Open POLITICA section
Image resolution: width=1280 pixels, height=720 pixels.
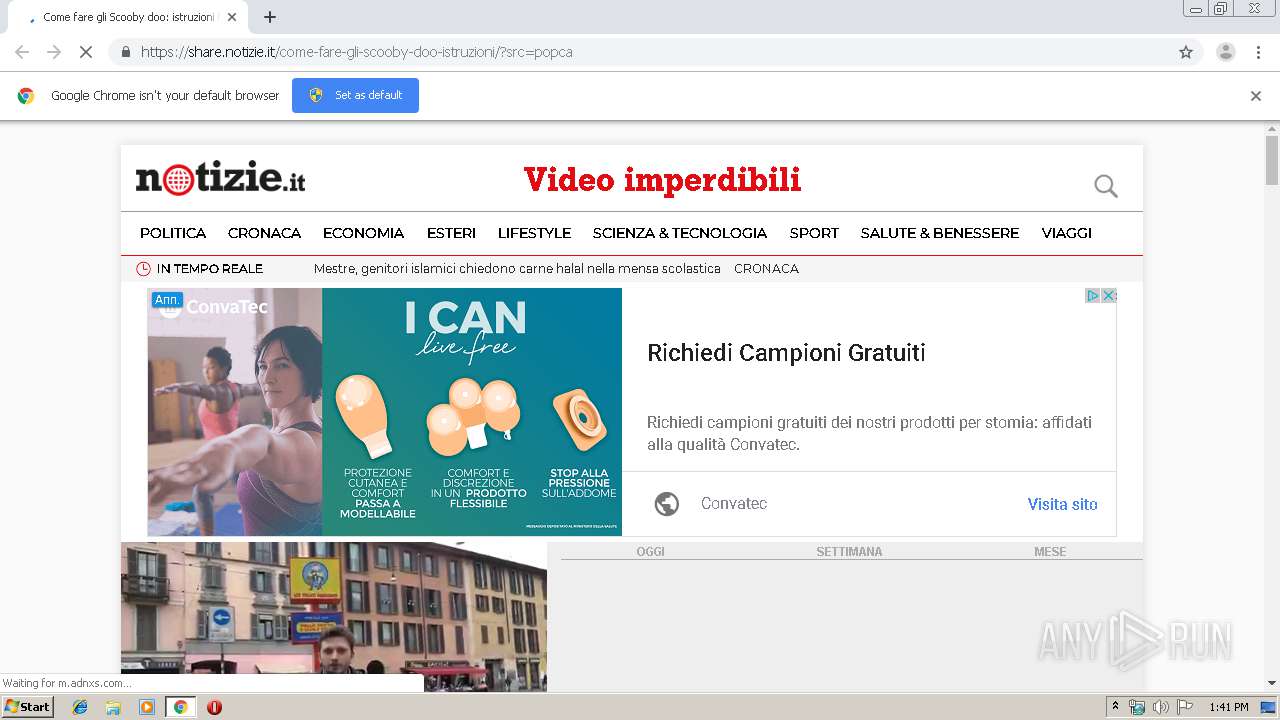(x=173, y=233)
